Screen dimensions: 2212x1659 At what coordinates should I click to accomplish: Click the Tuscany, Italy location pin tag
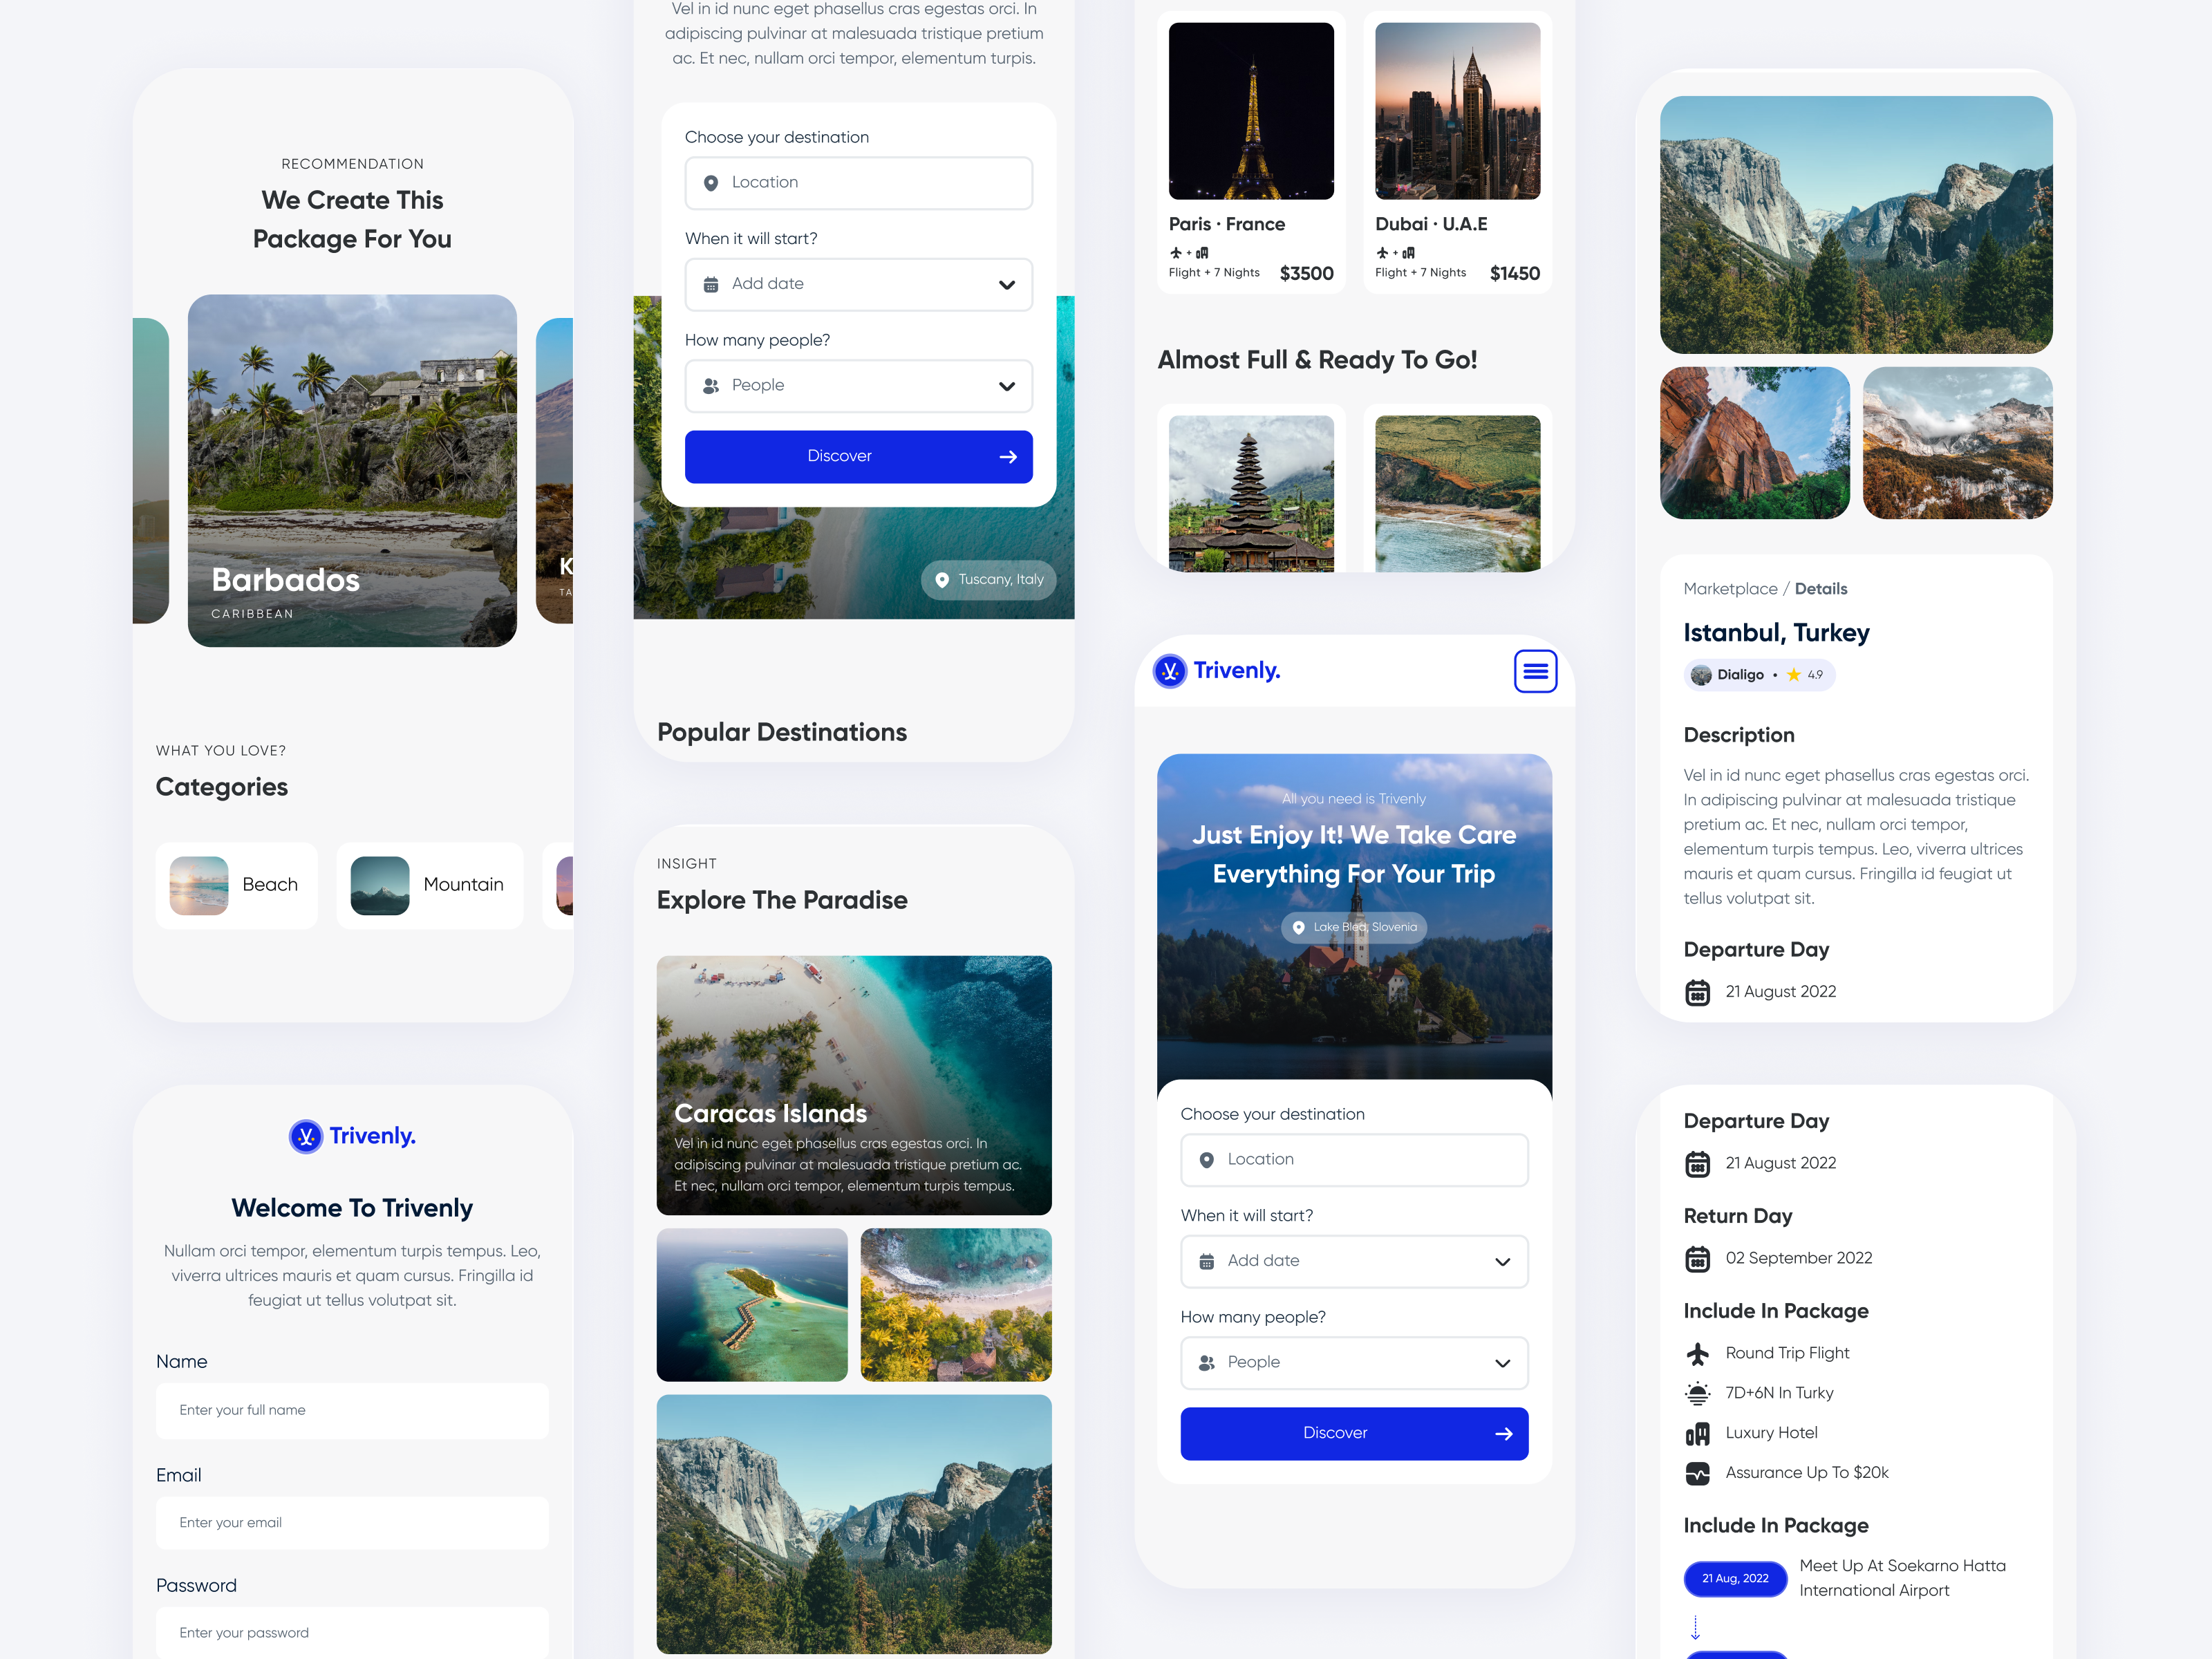(x=988, y=580)
